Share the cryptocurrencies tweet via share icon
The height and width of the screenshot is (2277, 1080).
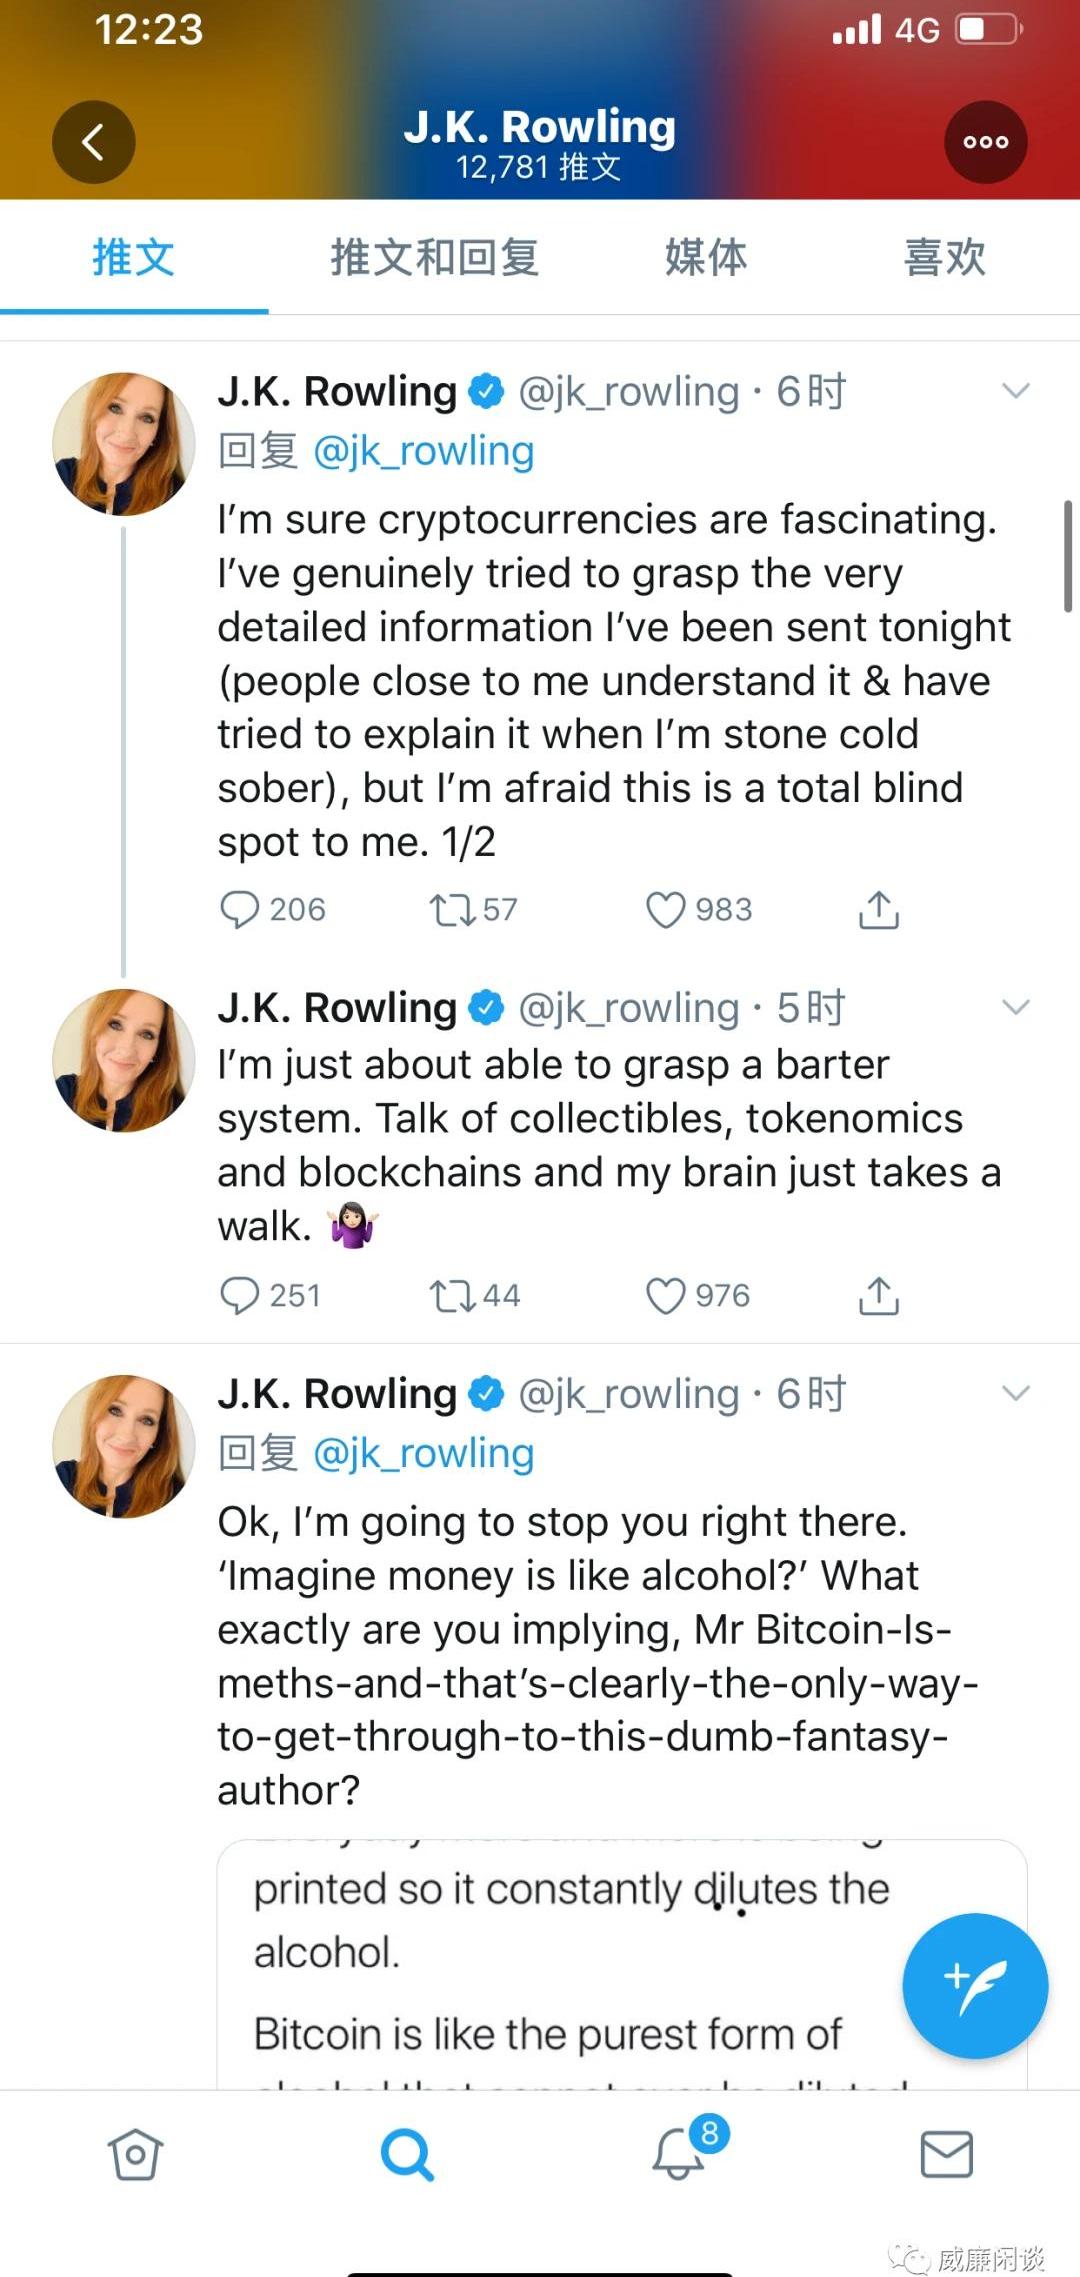878,910
